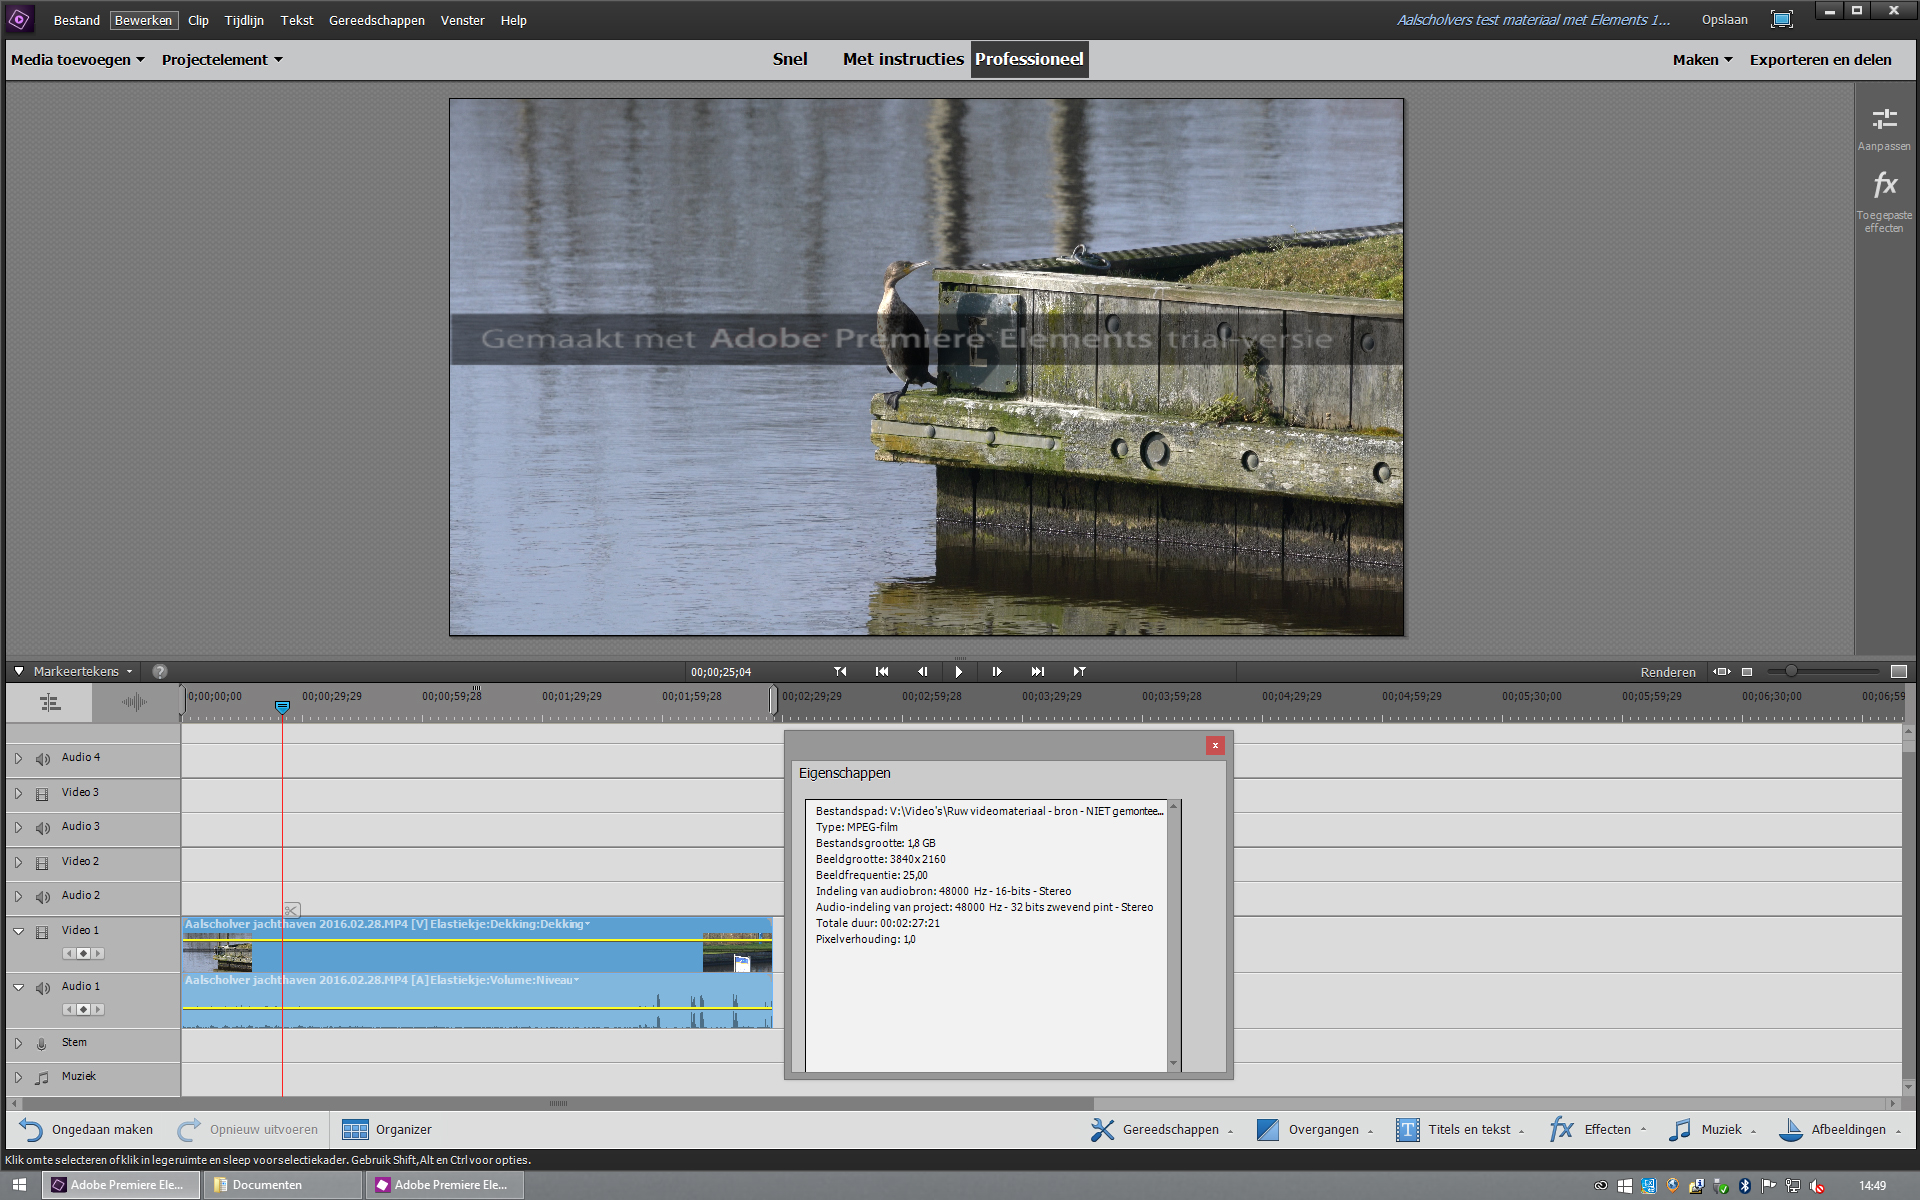
Task: Open the Muziek panel
Action: click(x=1712, y=1130)
